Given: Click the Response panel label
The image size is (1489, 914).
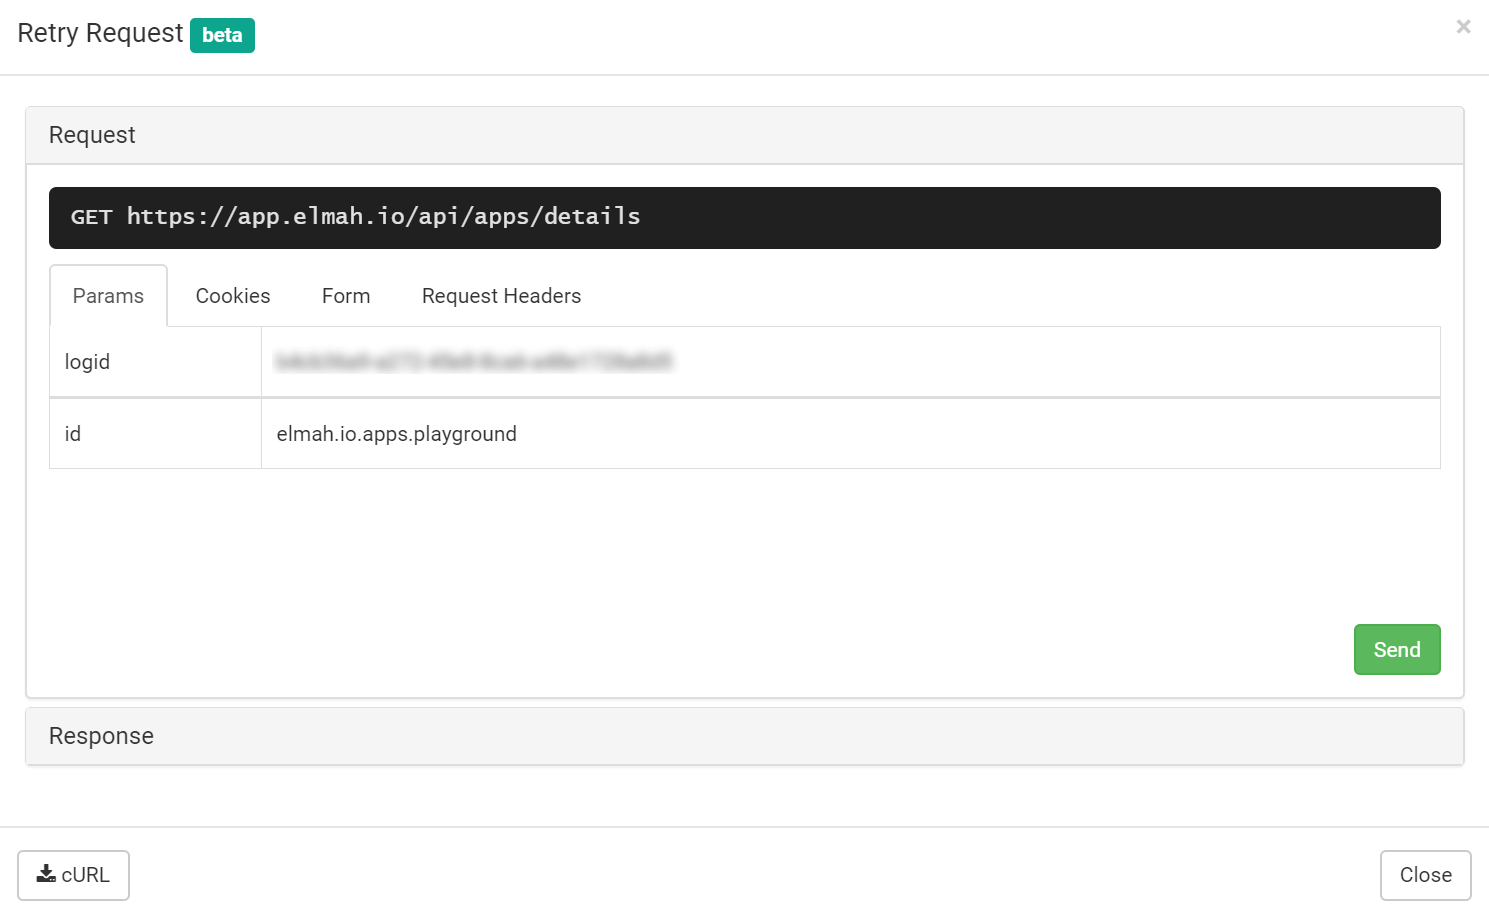Looking at the screenshot, I should tap(101, 736).
